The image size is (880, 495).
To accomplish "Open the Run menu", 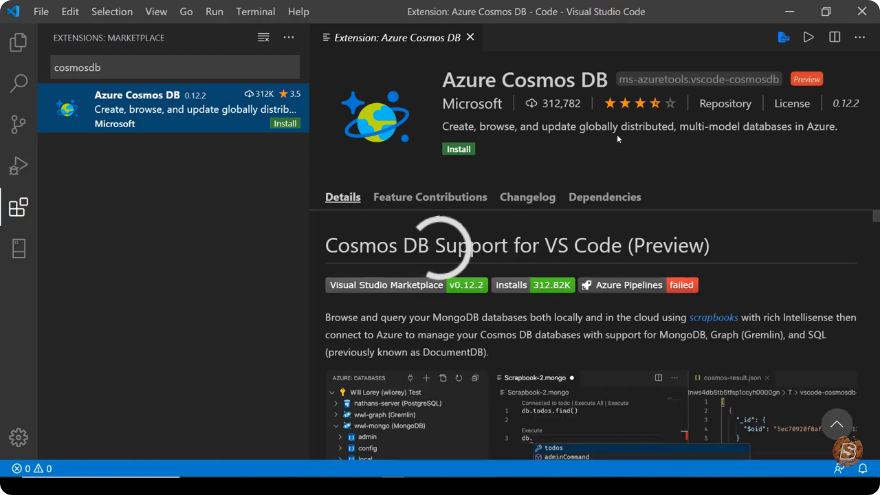I will [214, 11].
